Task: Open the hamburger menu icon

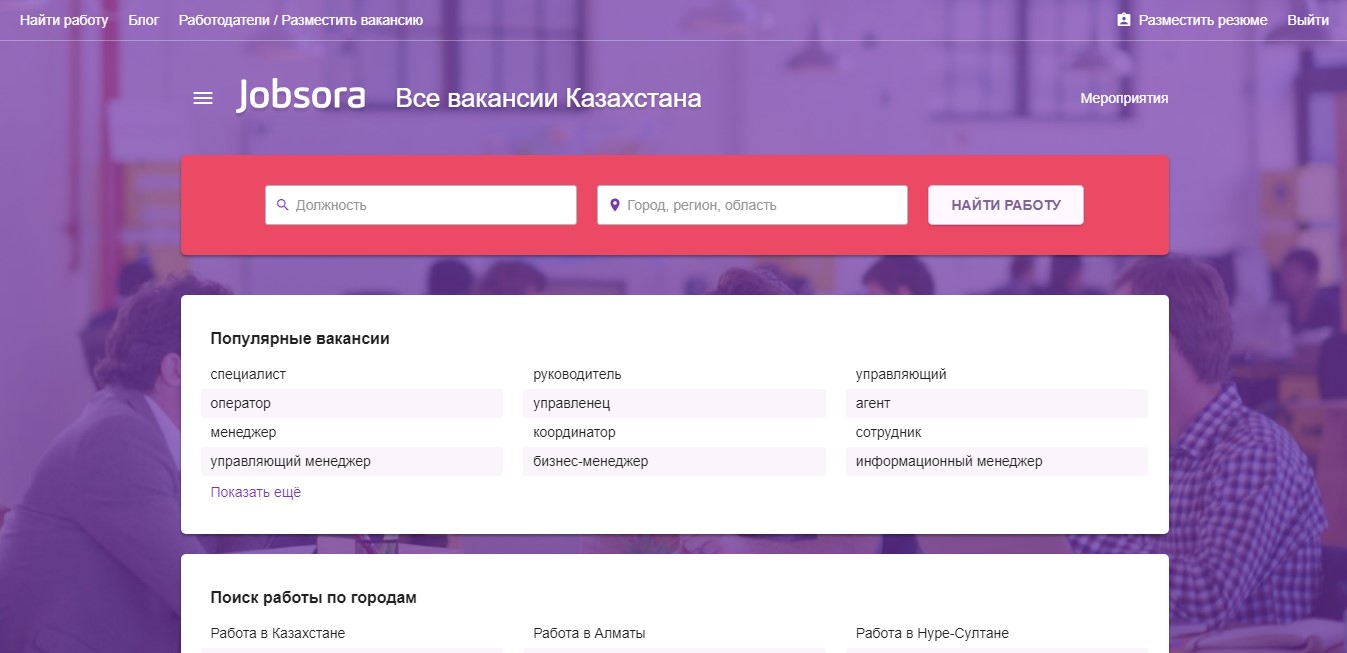Action: (x=203, y=98)
